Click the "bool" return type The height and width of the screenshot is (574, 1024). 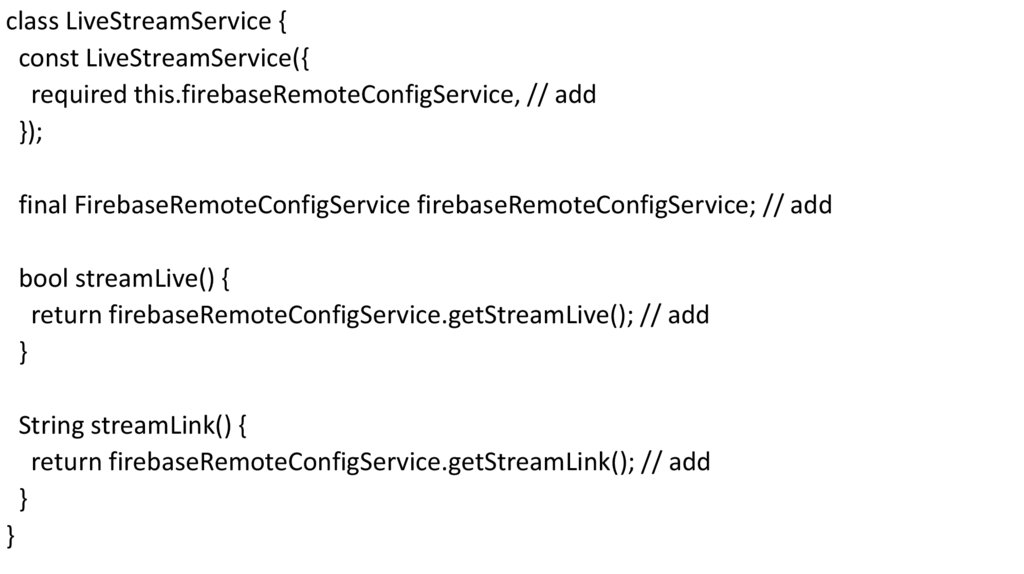click(44, 279)
